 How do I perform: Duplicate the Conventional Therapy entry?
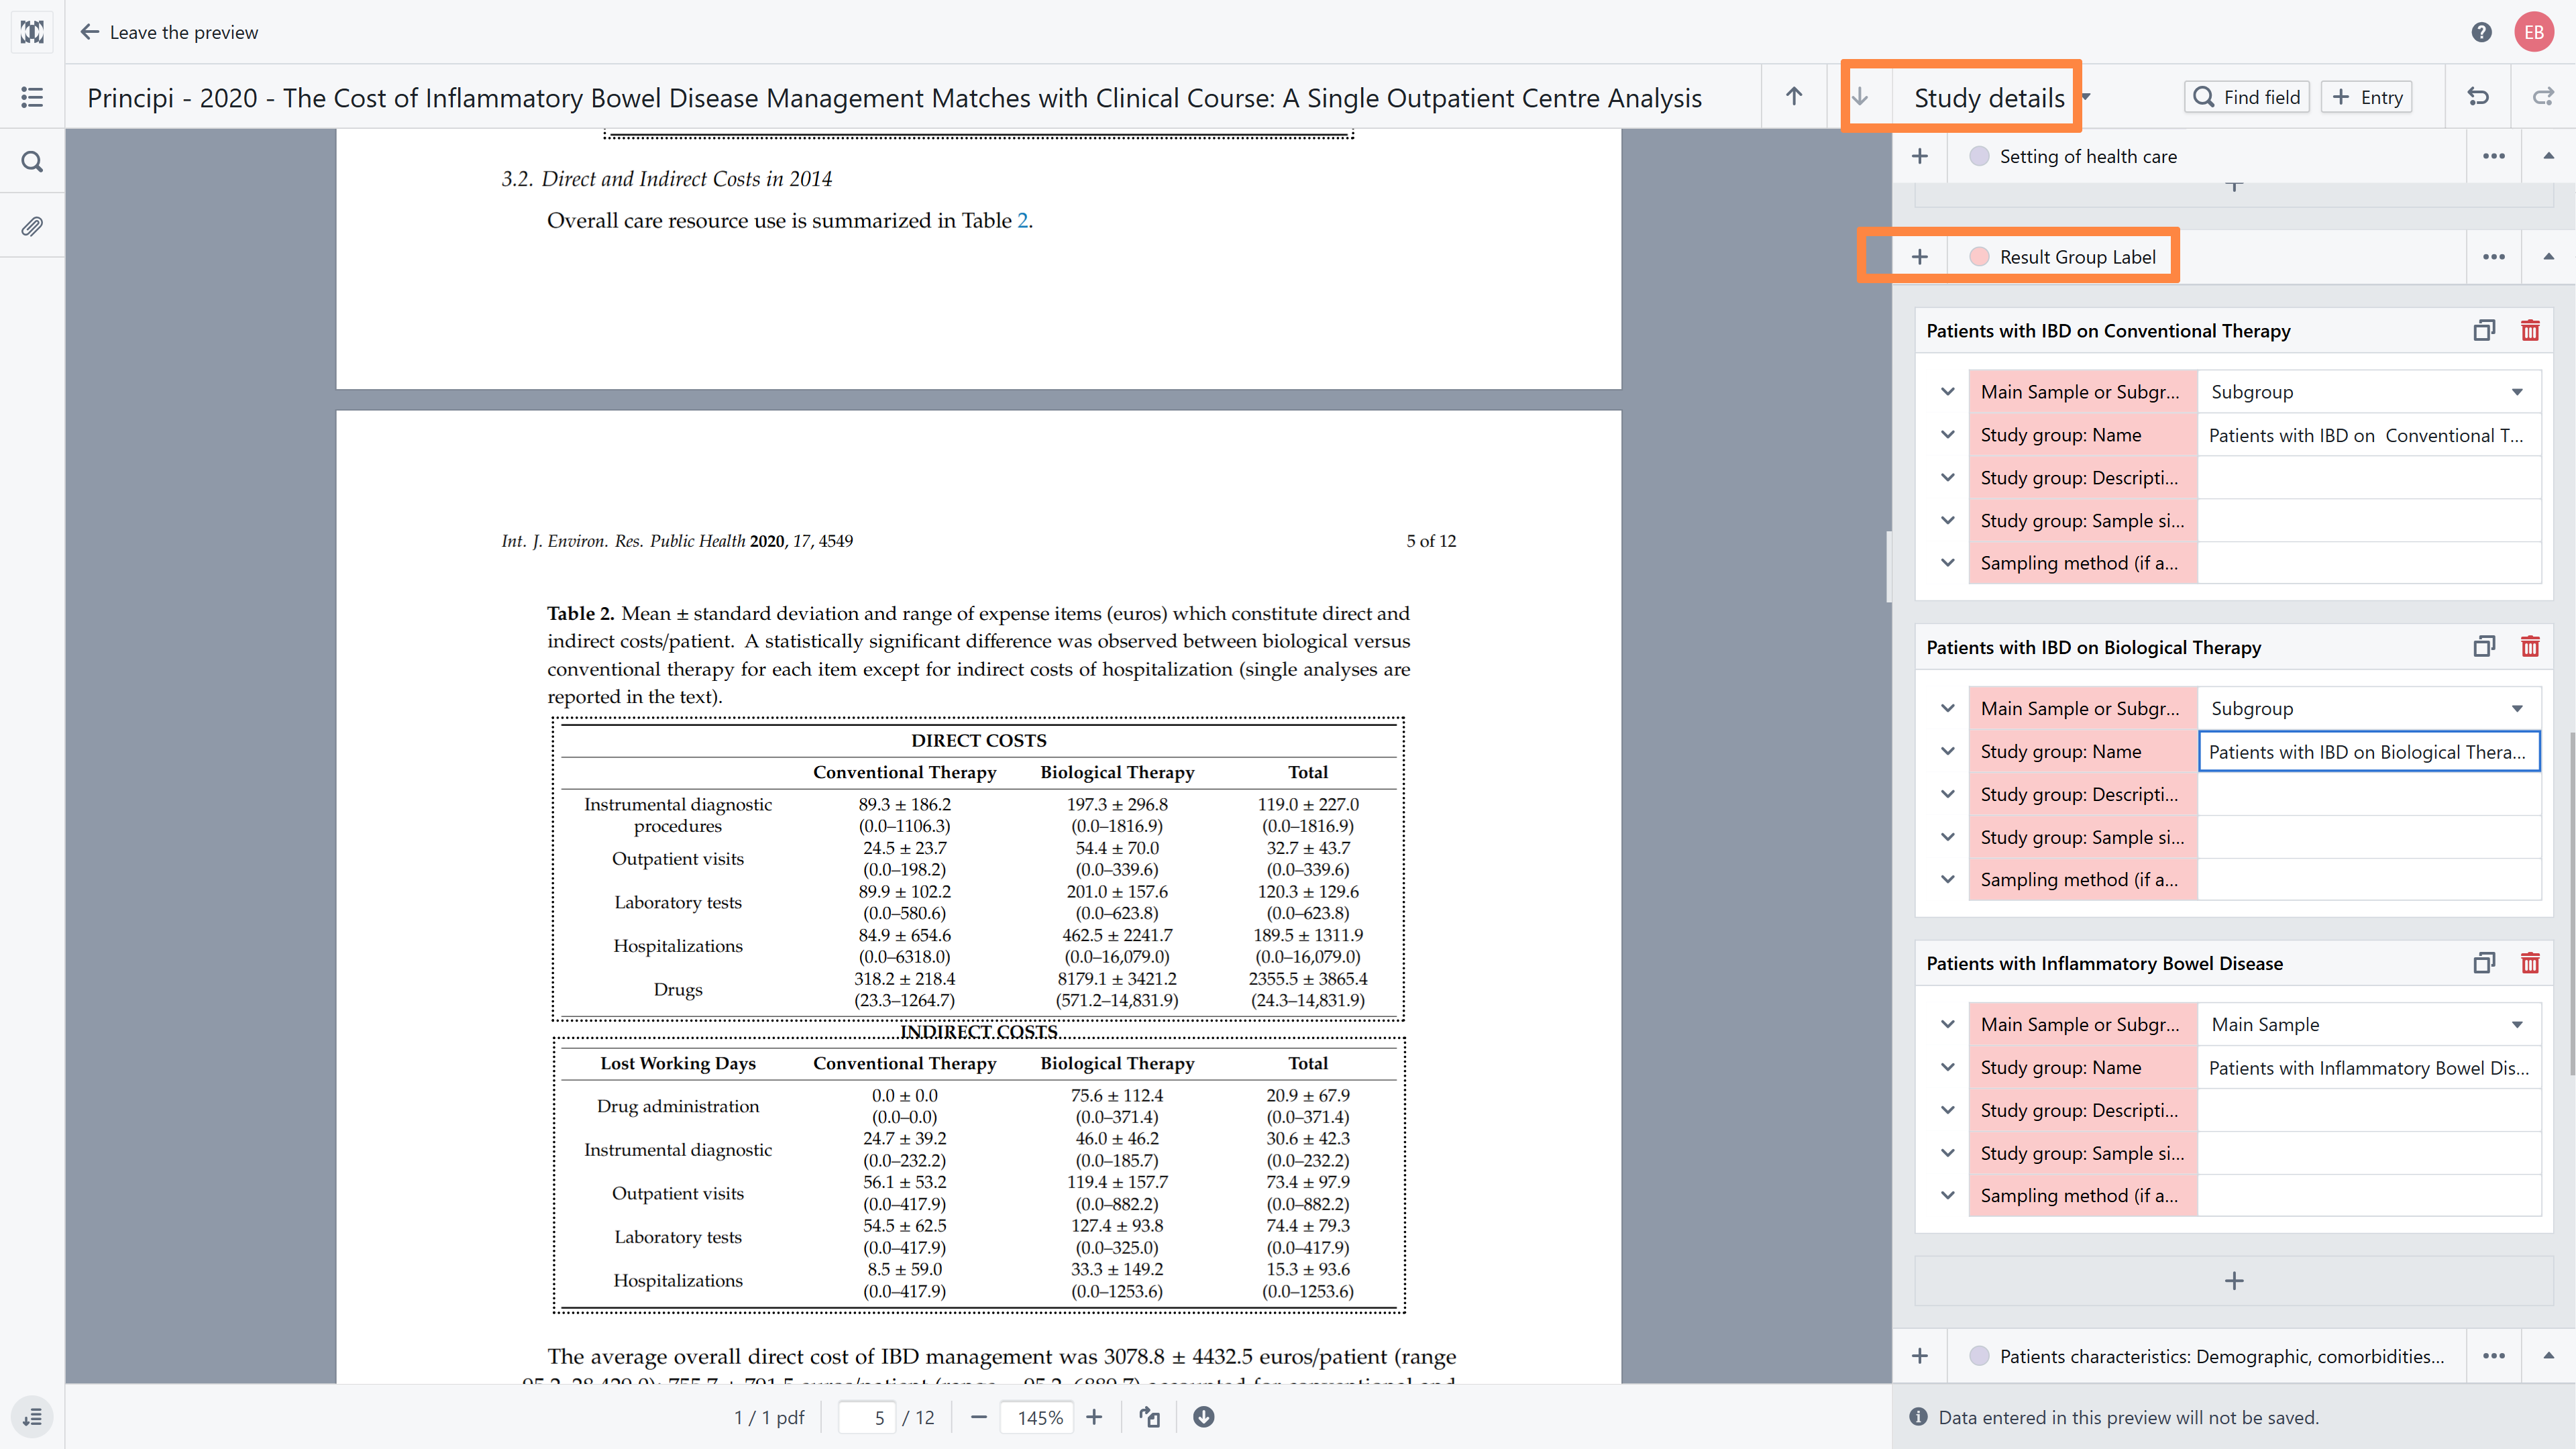pos(2484,331)
